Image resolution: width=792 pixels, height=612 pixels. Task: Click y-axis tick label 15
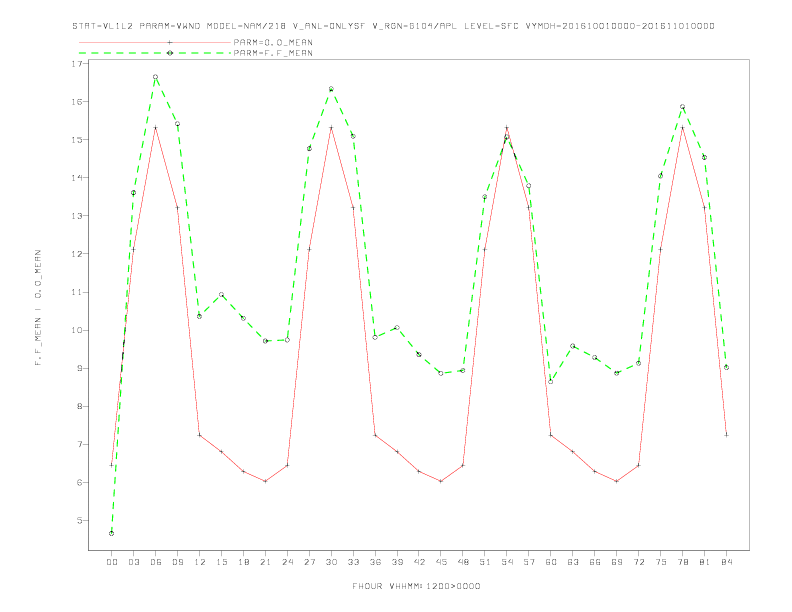77,139
